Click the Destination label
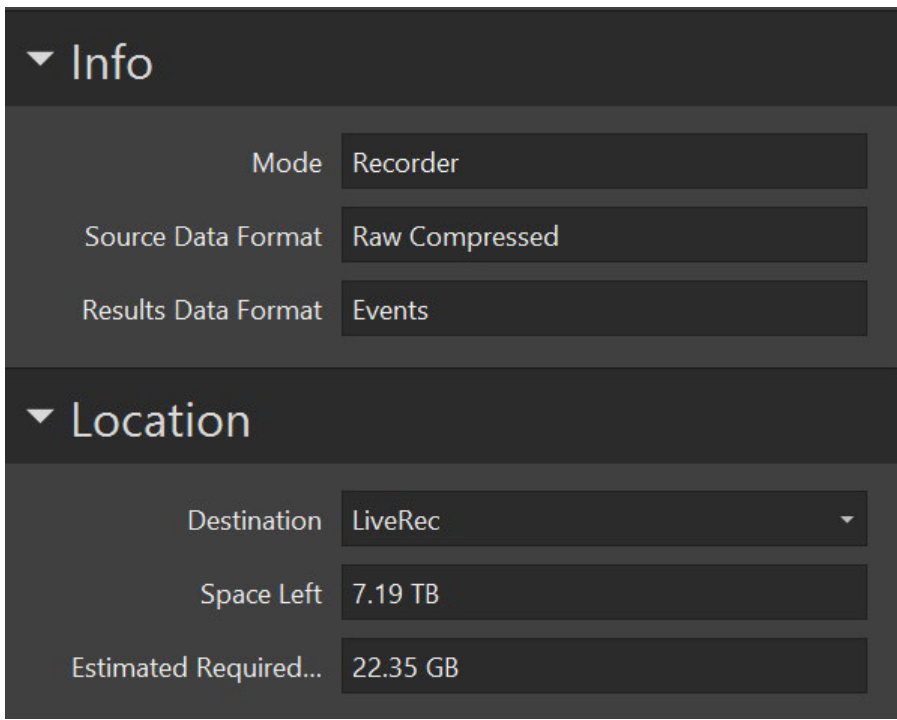Image resolution: width=897 pixels, height=720 pixels. point(255,520)
